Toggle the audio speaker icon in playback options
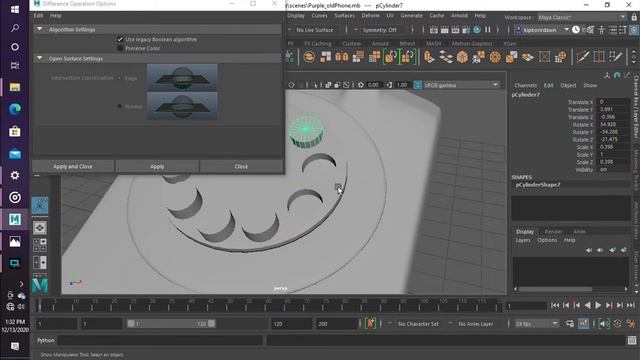Screen dimensions: 640x360 (603, 324)
